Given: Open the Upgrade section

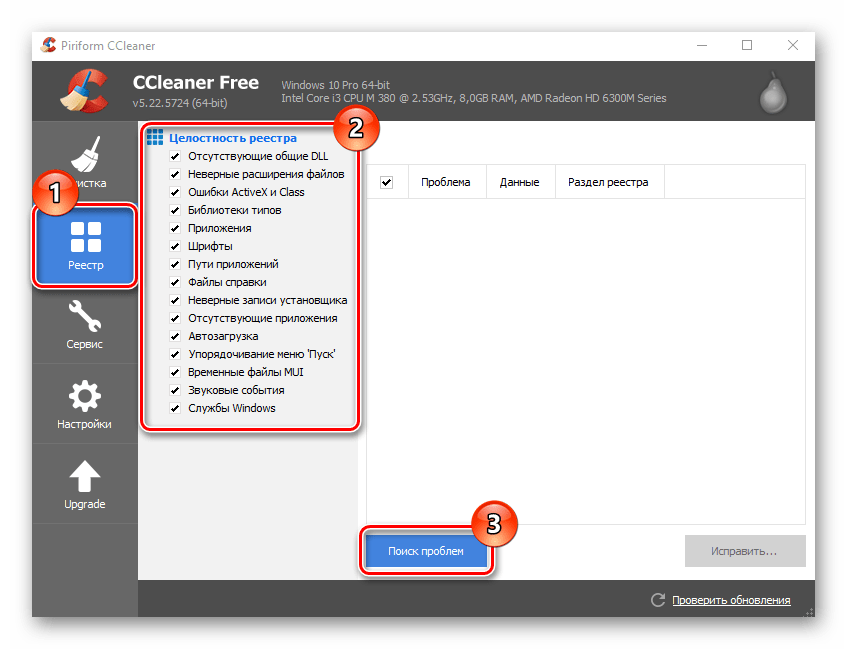Looking at the screenshot, I should click(85, 484).
